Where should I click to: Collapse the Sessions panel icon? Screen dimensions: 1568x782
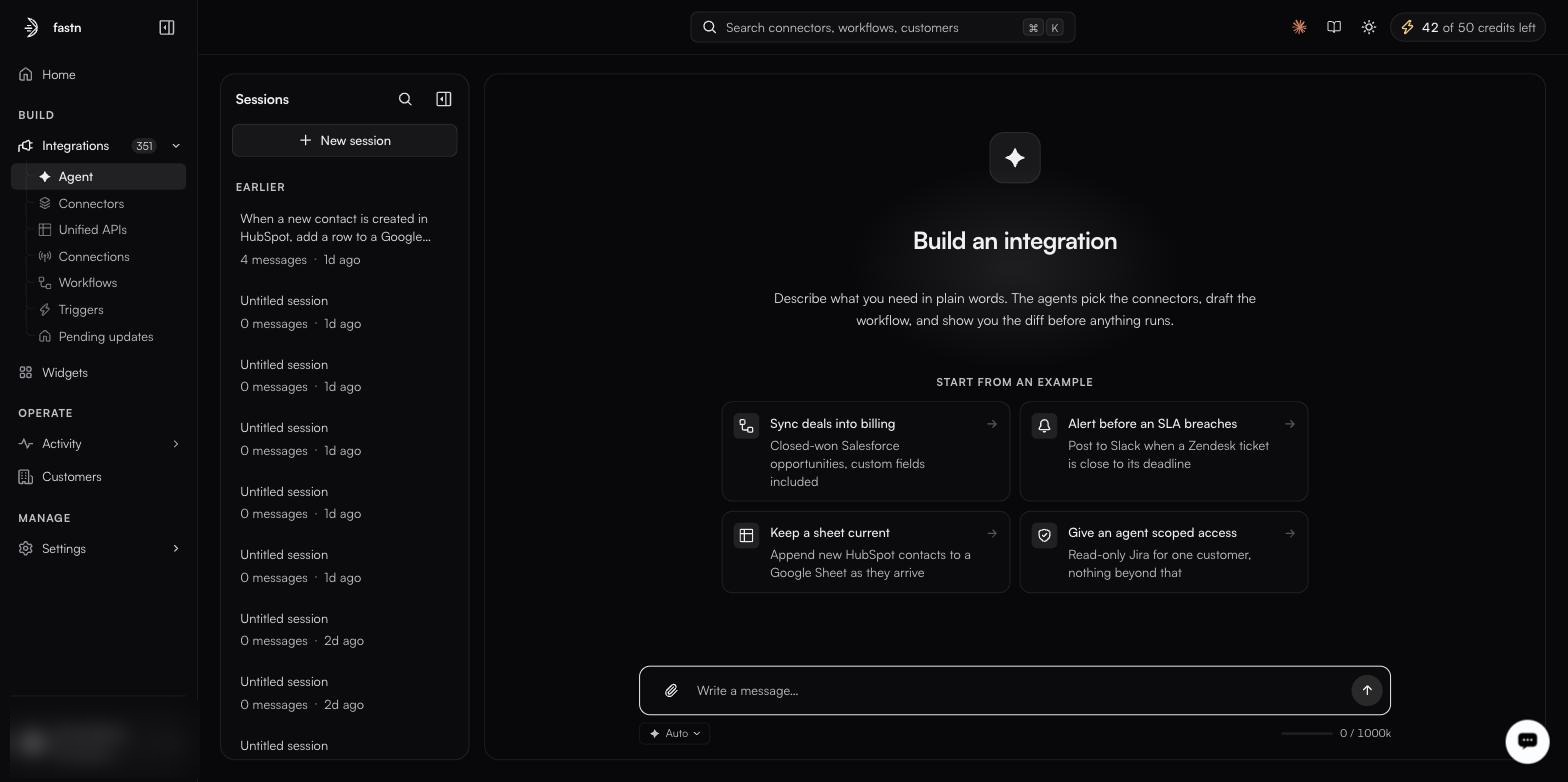pyautogui.click(x=444, y=99)
